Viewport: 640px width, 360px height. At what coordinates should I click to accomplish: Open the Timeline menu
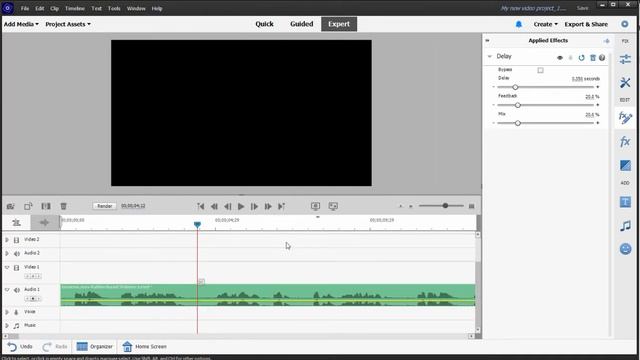pyautogui.click(x=75, y=8)
